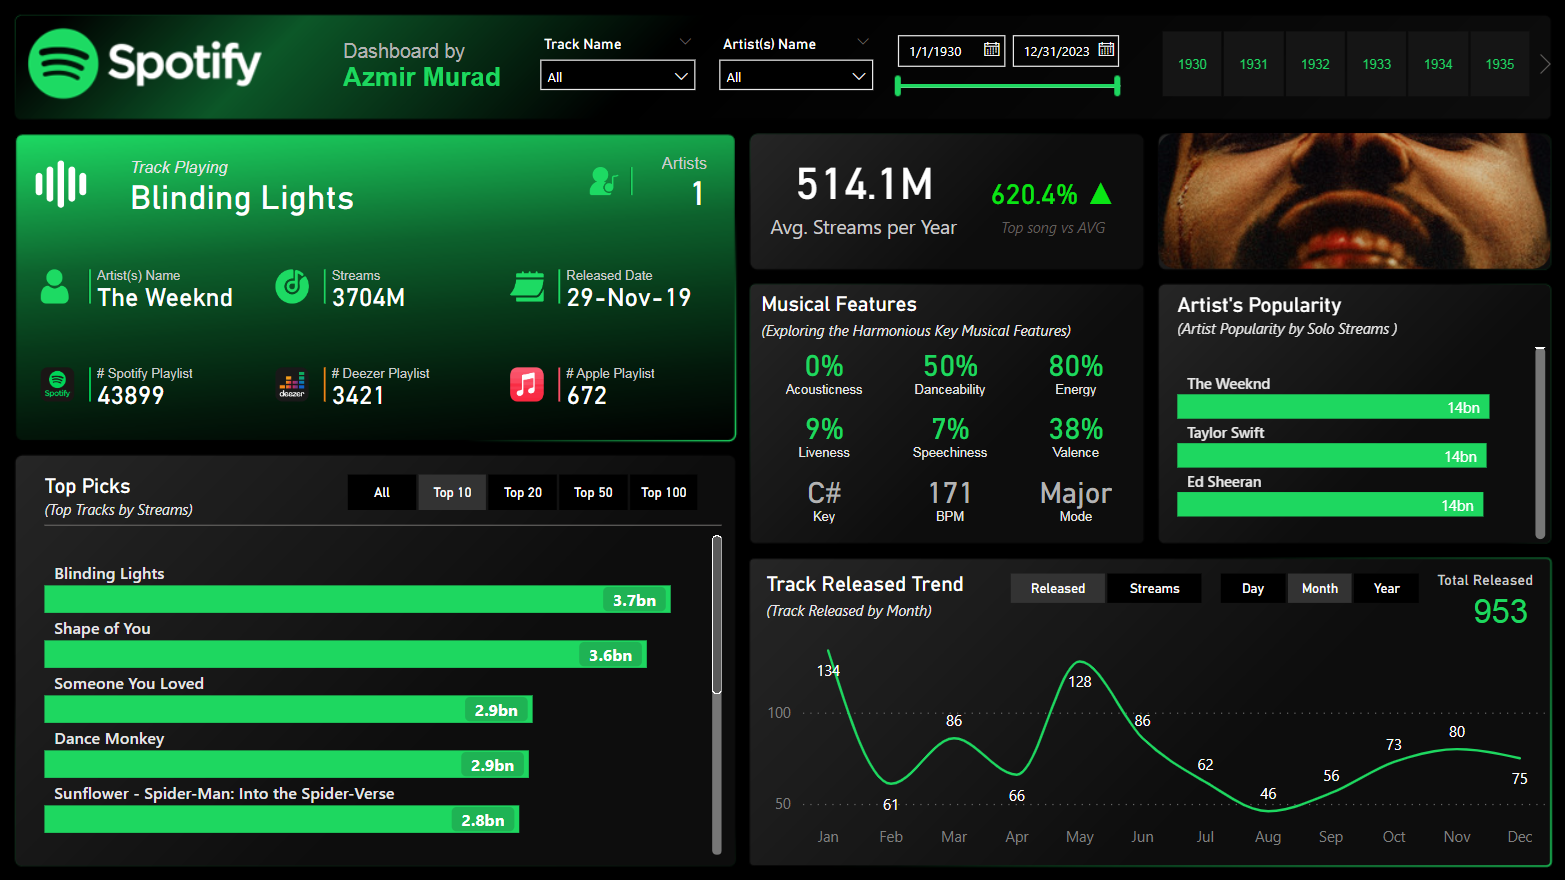The height and width of the screenshot is (880, 1565).
Task: Click the Top Picks list scrollbar
Action: [x=716, y=615]
